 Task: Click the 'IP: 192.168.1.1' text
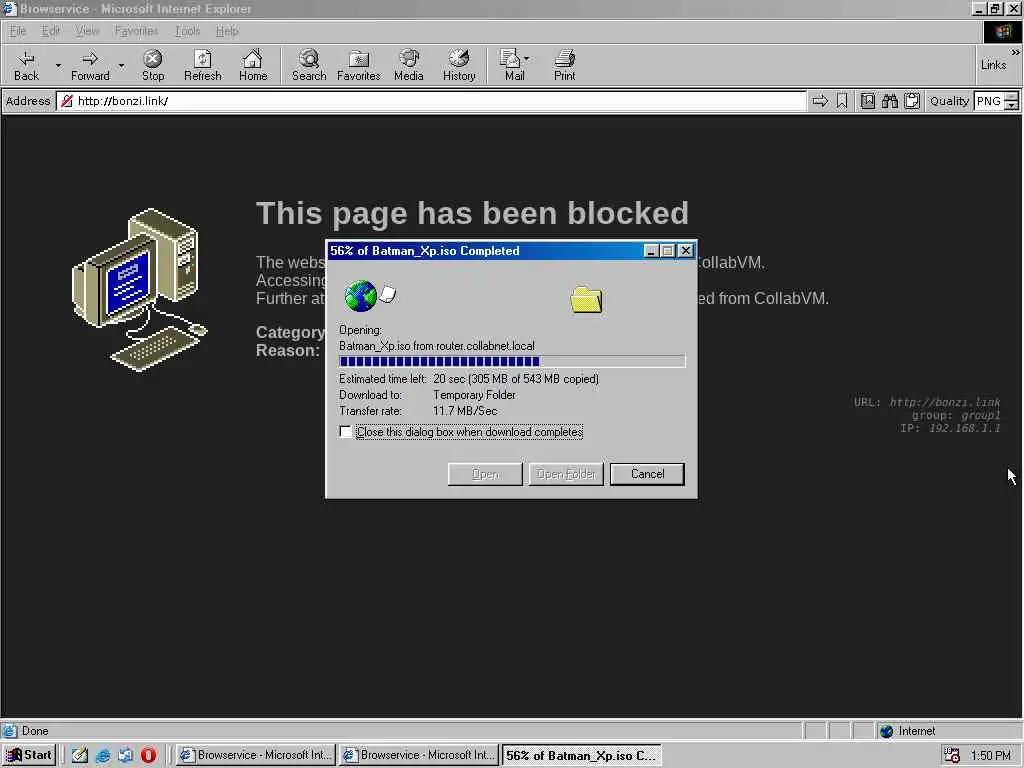(x=950, y=428)
